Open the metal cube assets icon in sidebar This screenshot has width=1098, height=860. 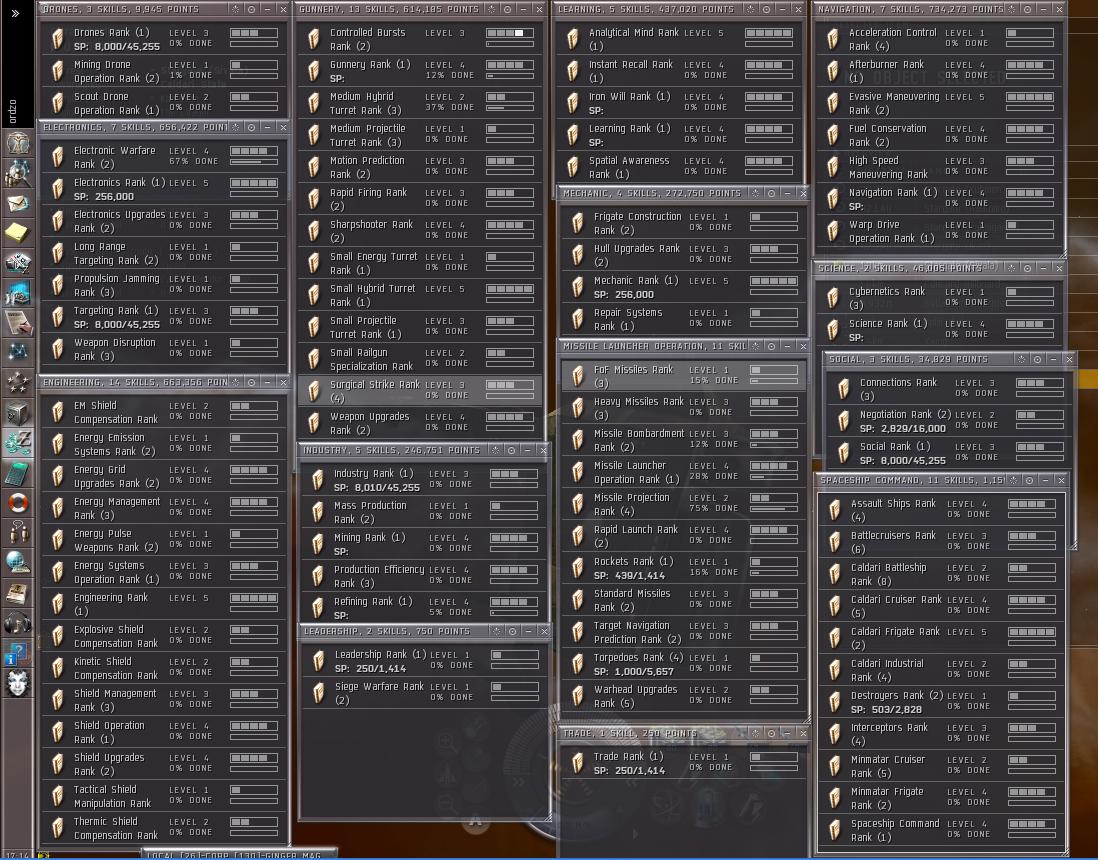(x=18, y=412)
